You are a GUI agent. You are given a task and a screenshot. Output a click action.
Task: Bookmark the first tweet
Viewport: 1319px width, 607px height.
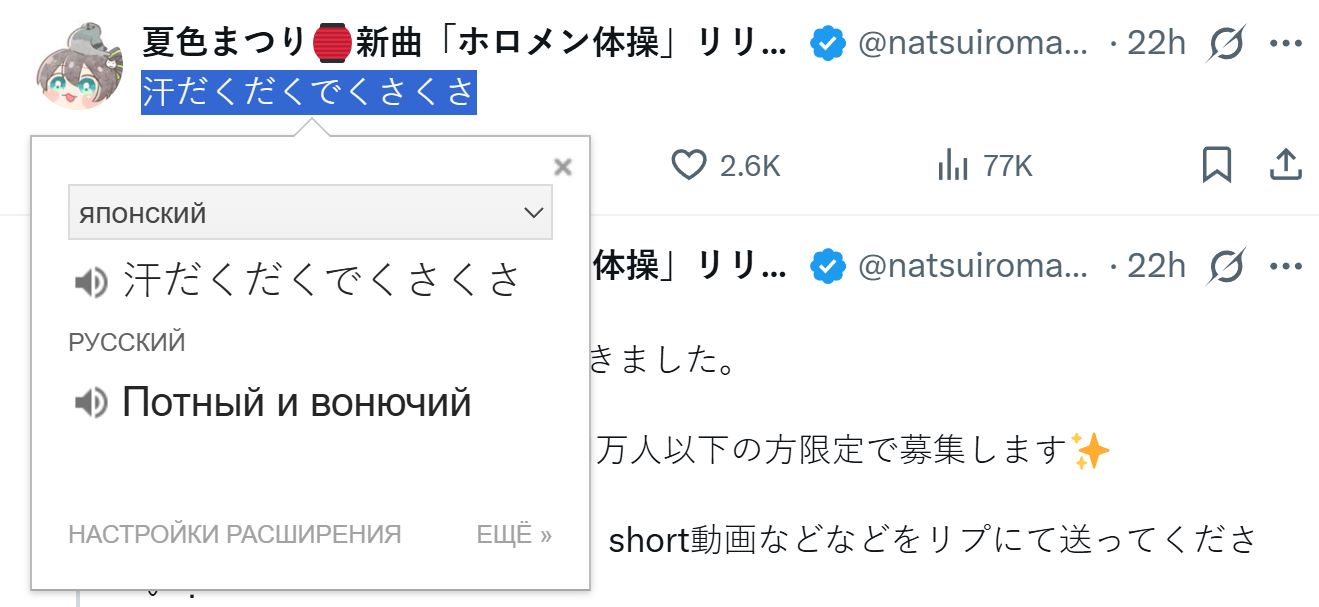tap(1216, 165)
